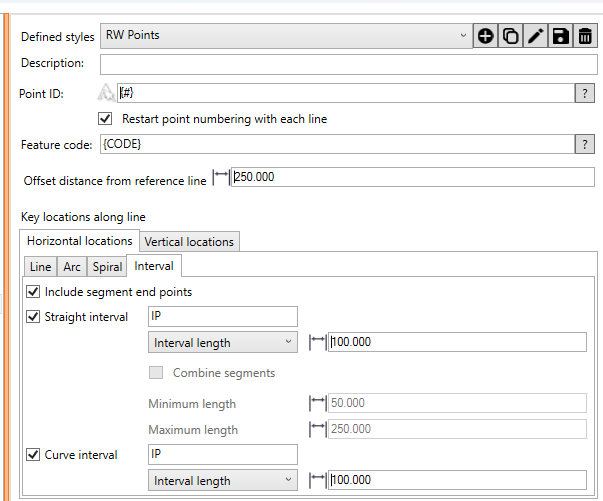Click the add new style plus icon

click(487, 36)
